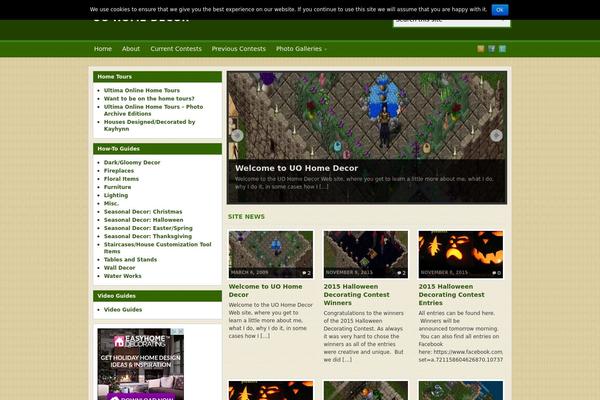The image size is (600, 400).
Task: Click slider title Welcome to UO Home Decor
Action: click(x=297, y=168)
